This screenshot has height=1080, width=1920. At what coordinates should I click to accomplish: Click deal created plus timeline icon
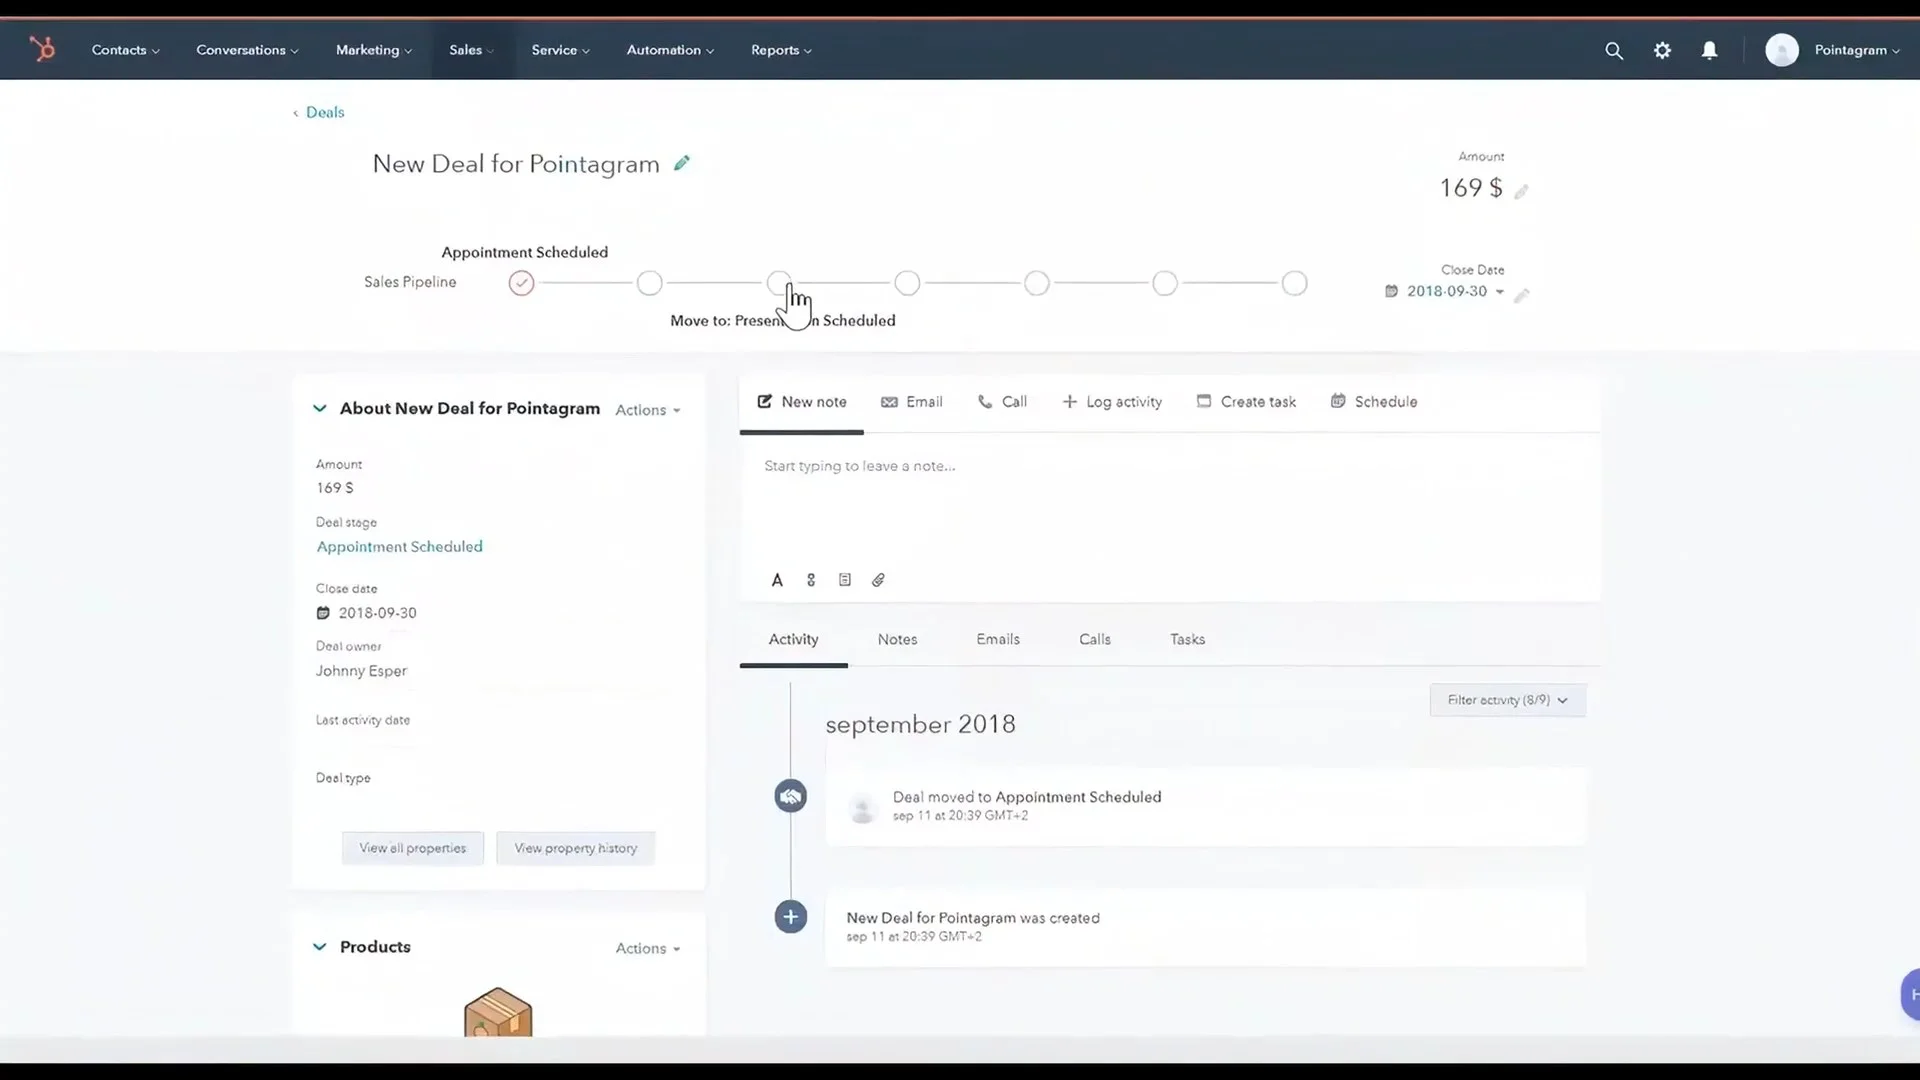pos(791,916)
